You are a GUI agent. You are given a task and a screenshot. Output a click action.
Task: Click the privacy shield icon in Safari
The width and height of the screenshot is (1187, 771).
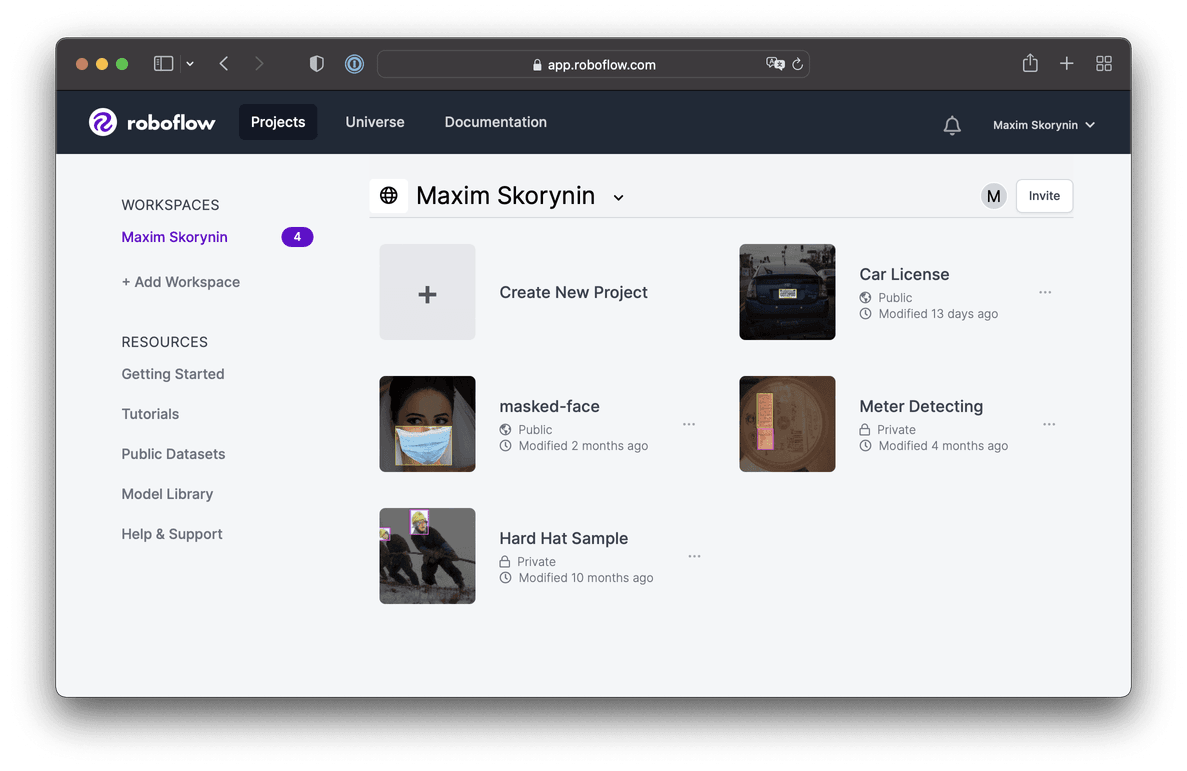(316, 63)
